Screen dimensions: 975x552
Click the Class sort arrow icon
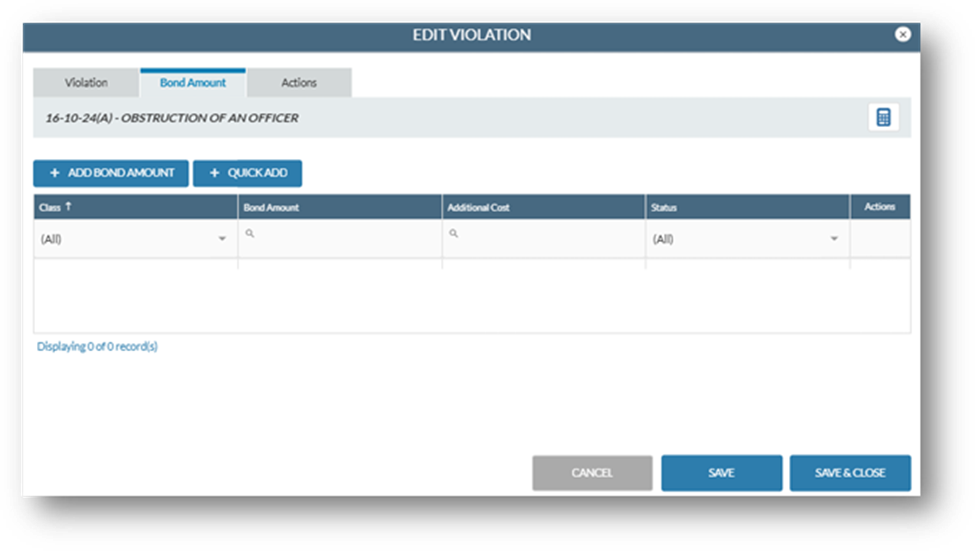(68, 206)
